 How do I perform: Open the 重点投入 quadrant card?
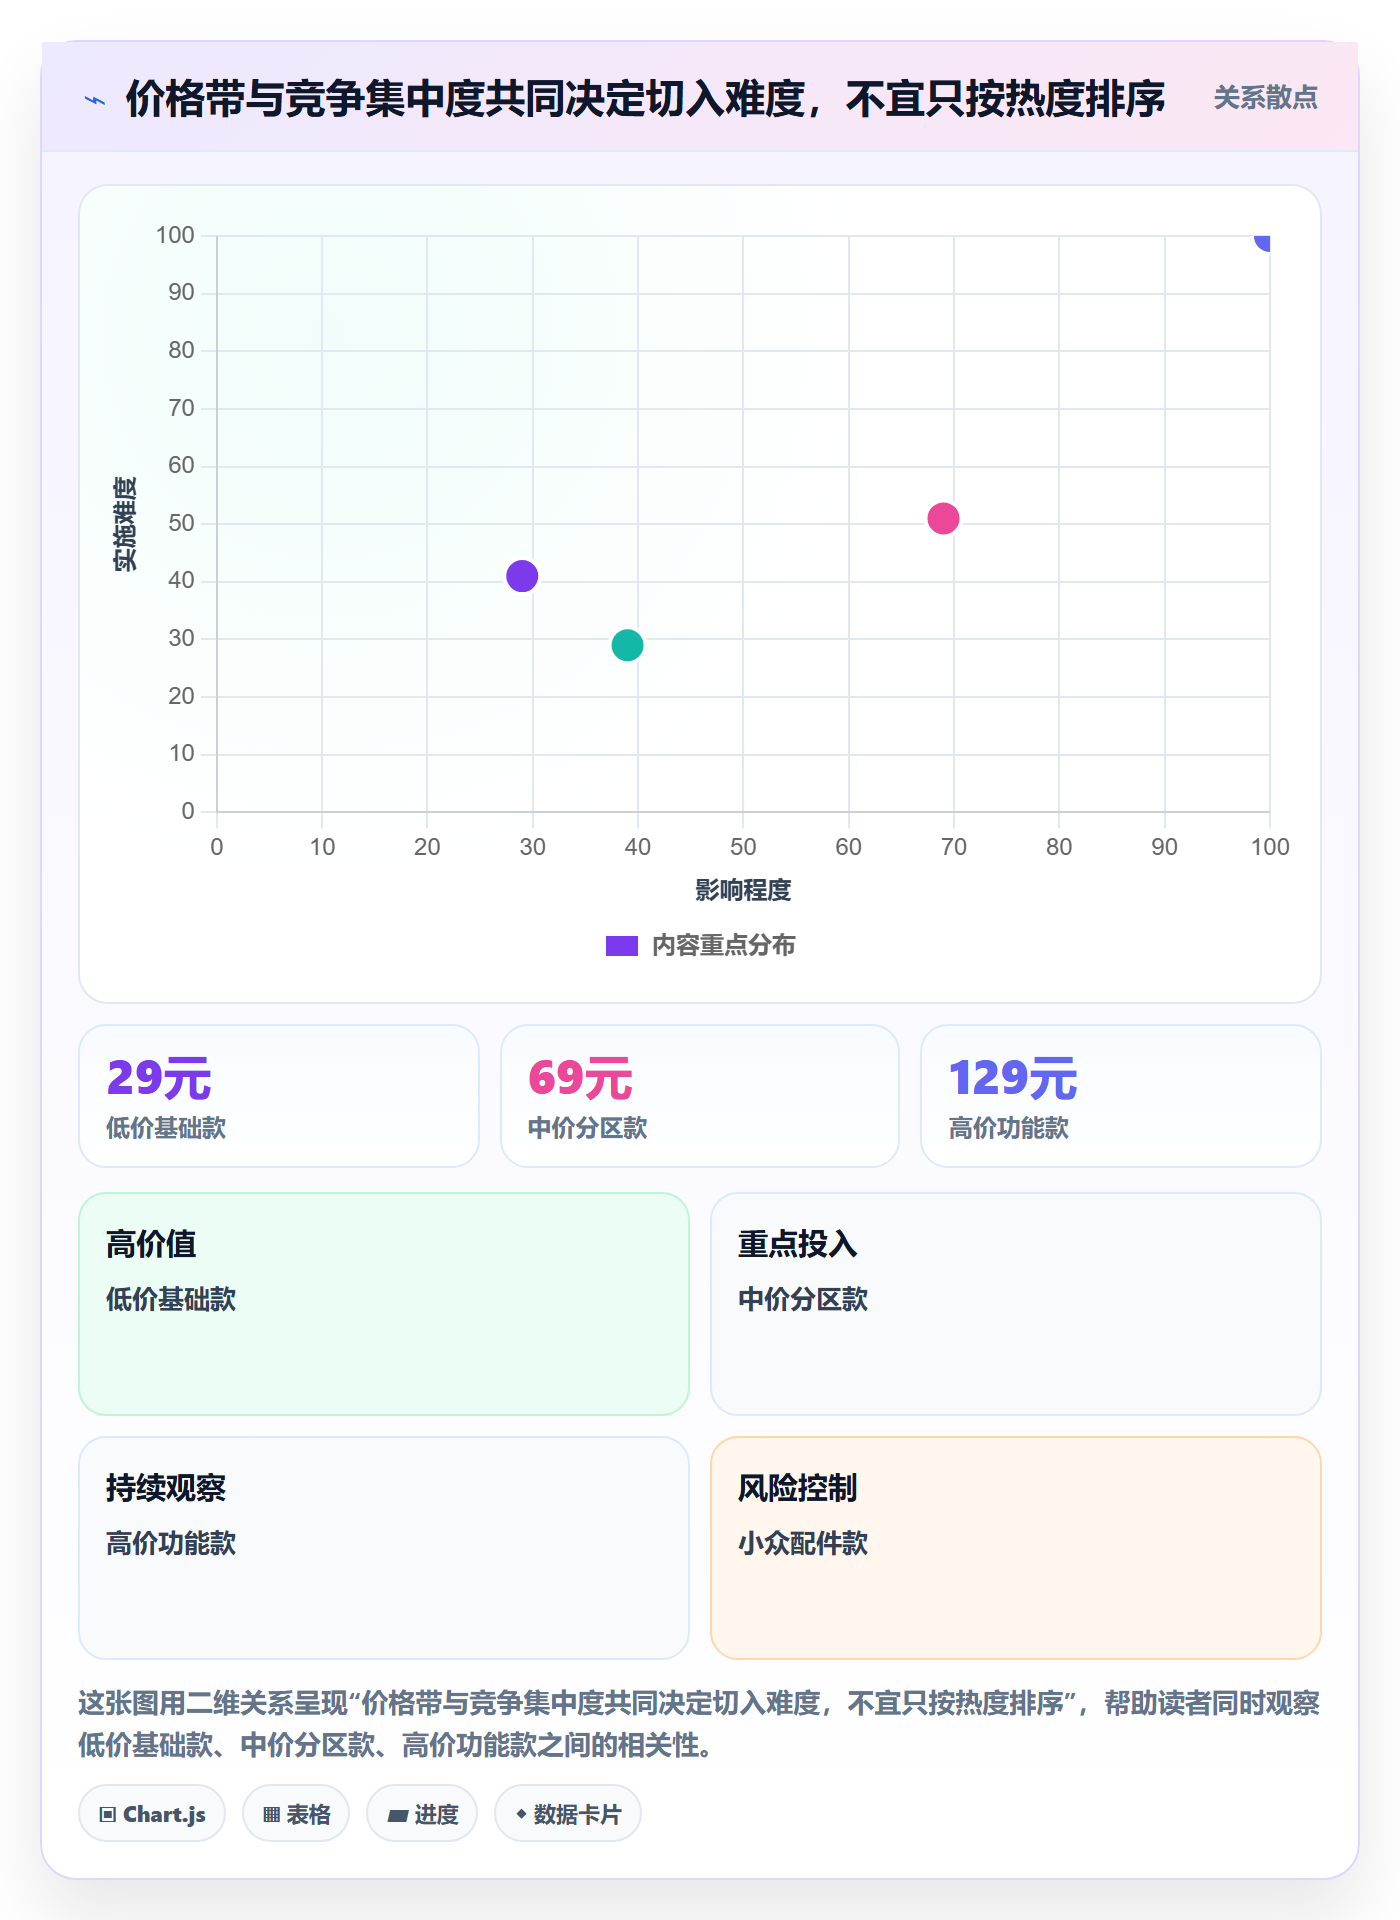click(1016, 1304)
